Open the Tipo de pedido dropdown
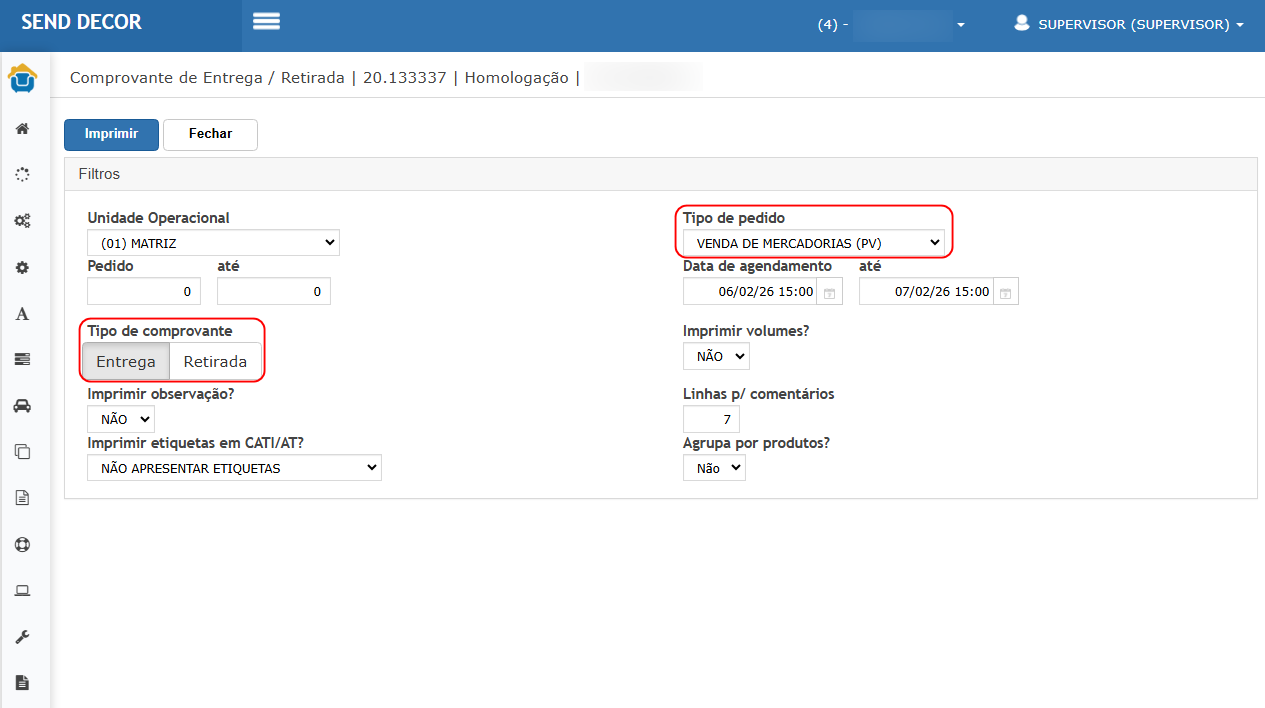This screenshot has height=708, width=1265. [813, 243]
